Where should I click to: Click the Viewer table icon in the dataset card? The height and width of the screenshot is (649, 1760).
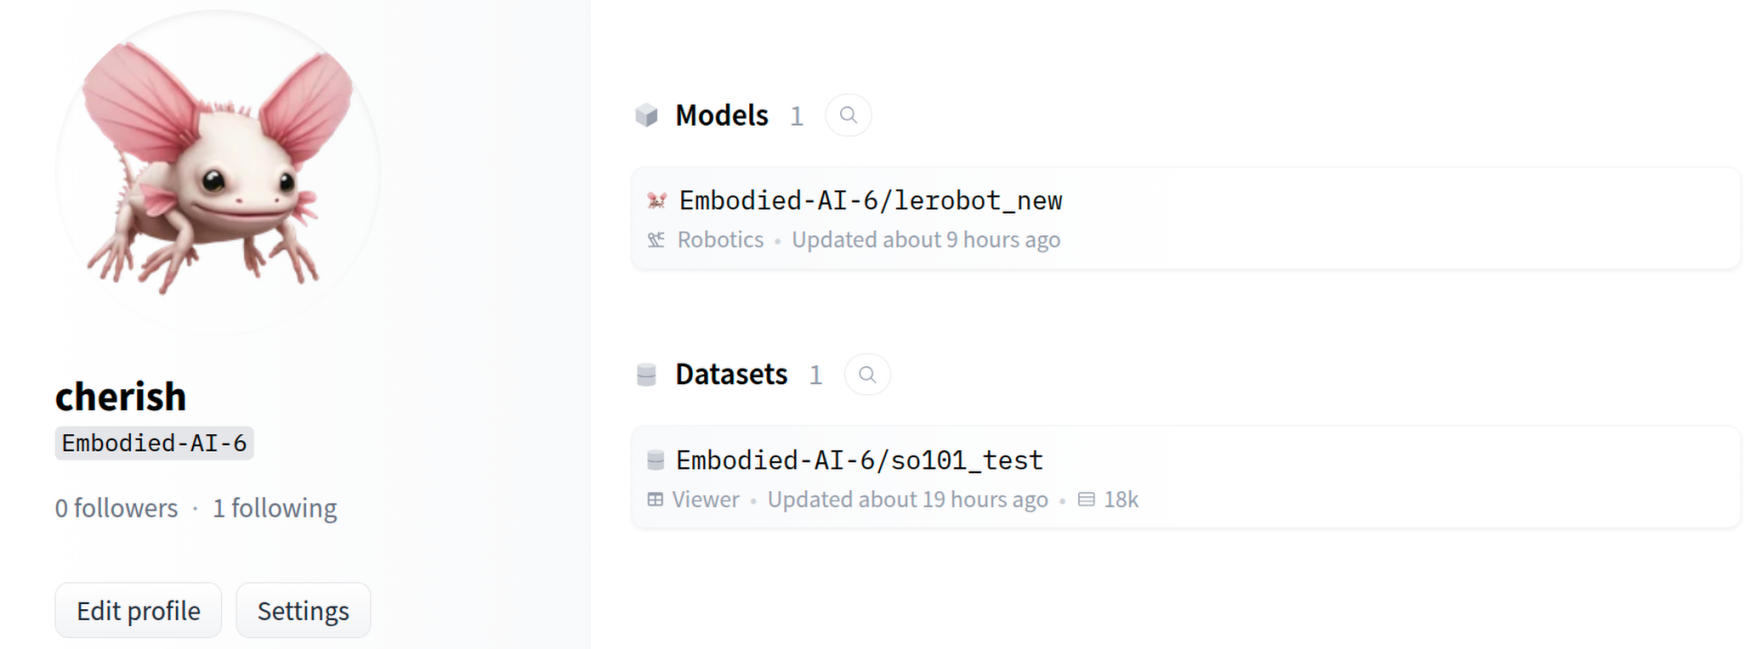[x=655, y=499]
